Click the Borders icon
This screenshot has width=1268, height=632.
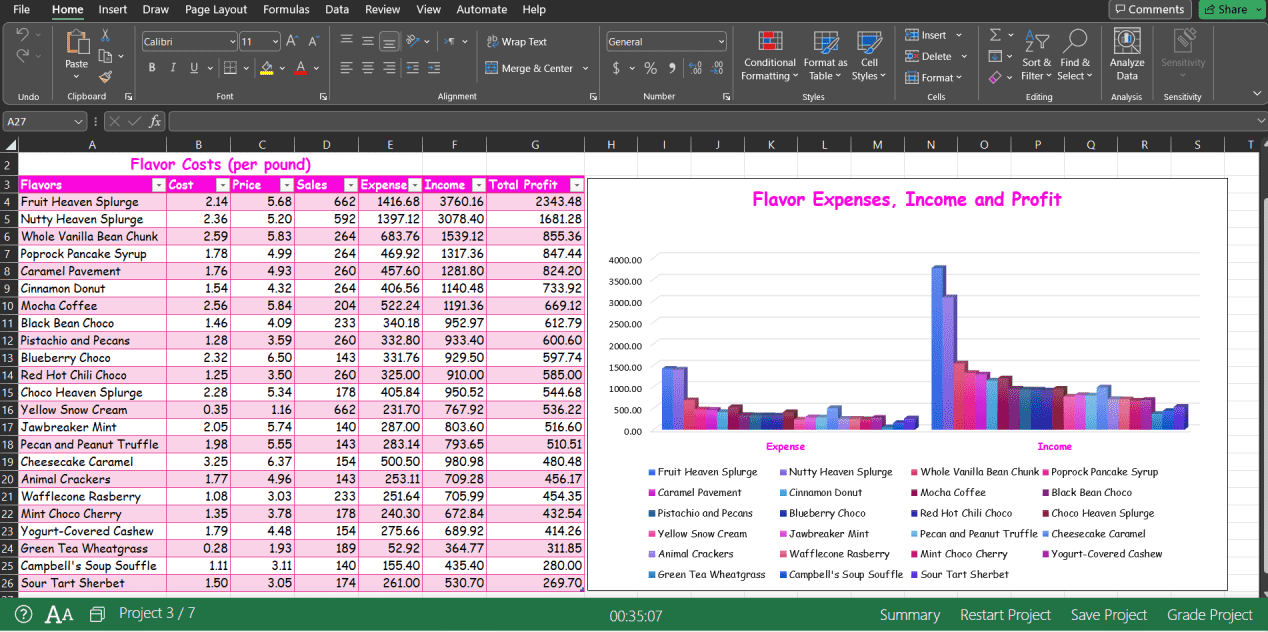[x=230, y=68]
